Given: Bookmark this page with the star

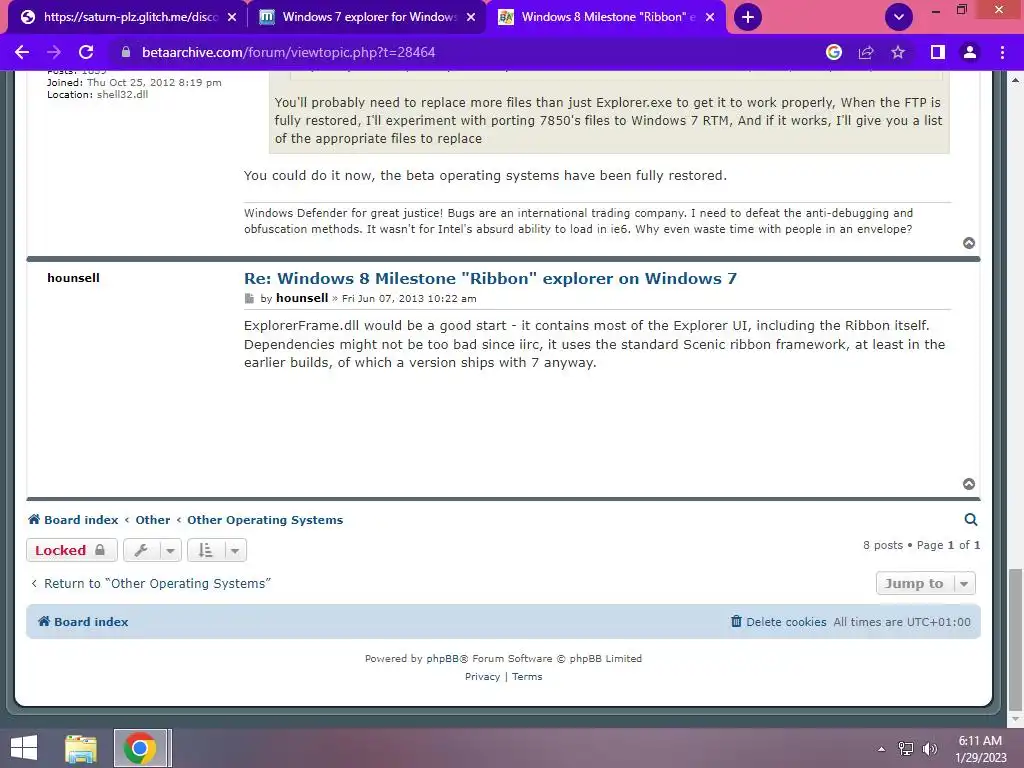Looking at the screenshot, I should (898, 52).
